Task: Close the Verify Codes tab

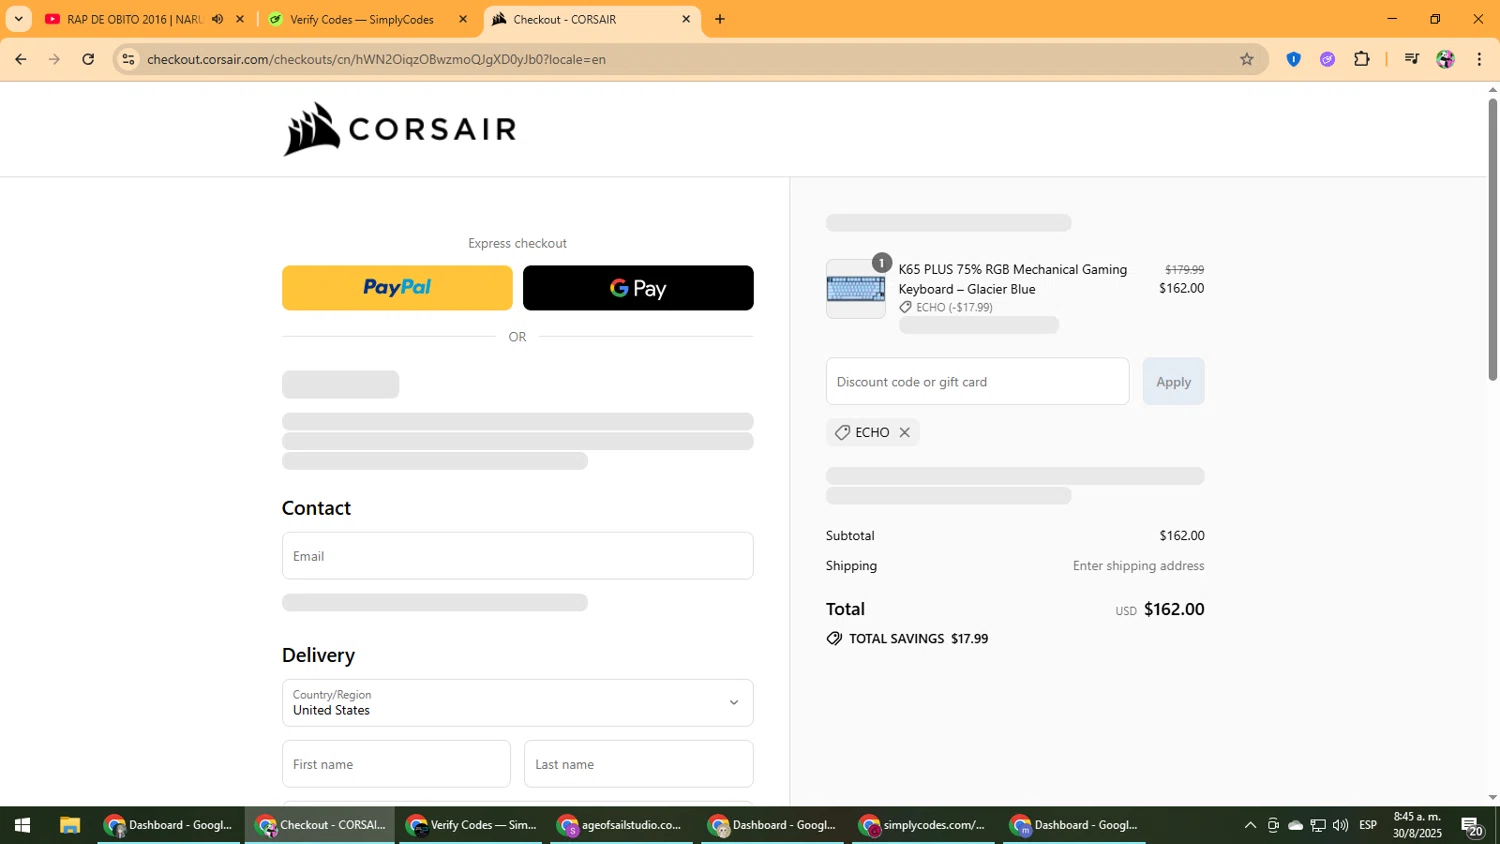Action: 463,19
